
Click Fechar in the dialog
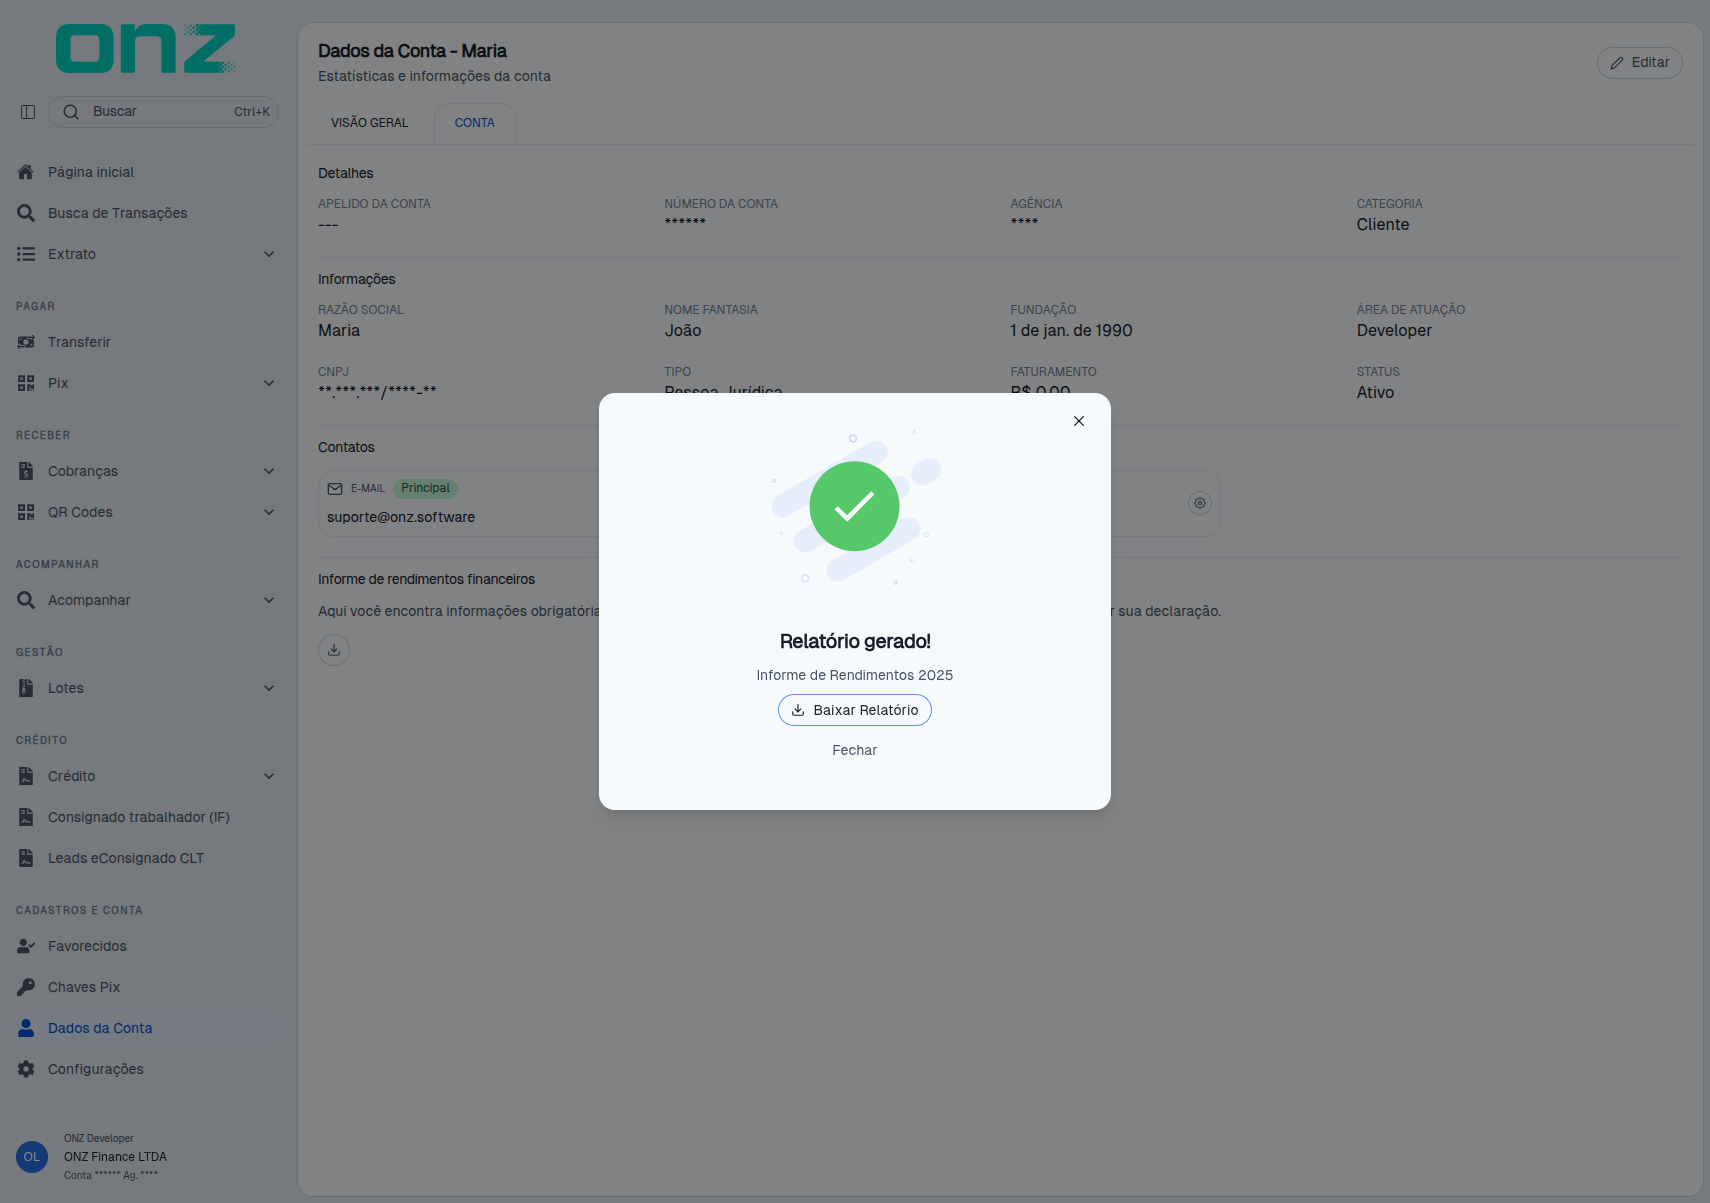click(x=855, y=750)
